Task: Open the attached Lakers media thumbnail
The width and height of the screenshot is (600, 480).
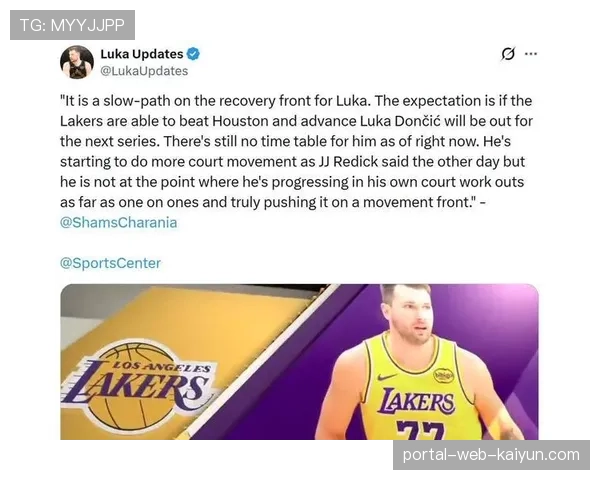Action: (x=299, y=362)
